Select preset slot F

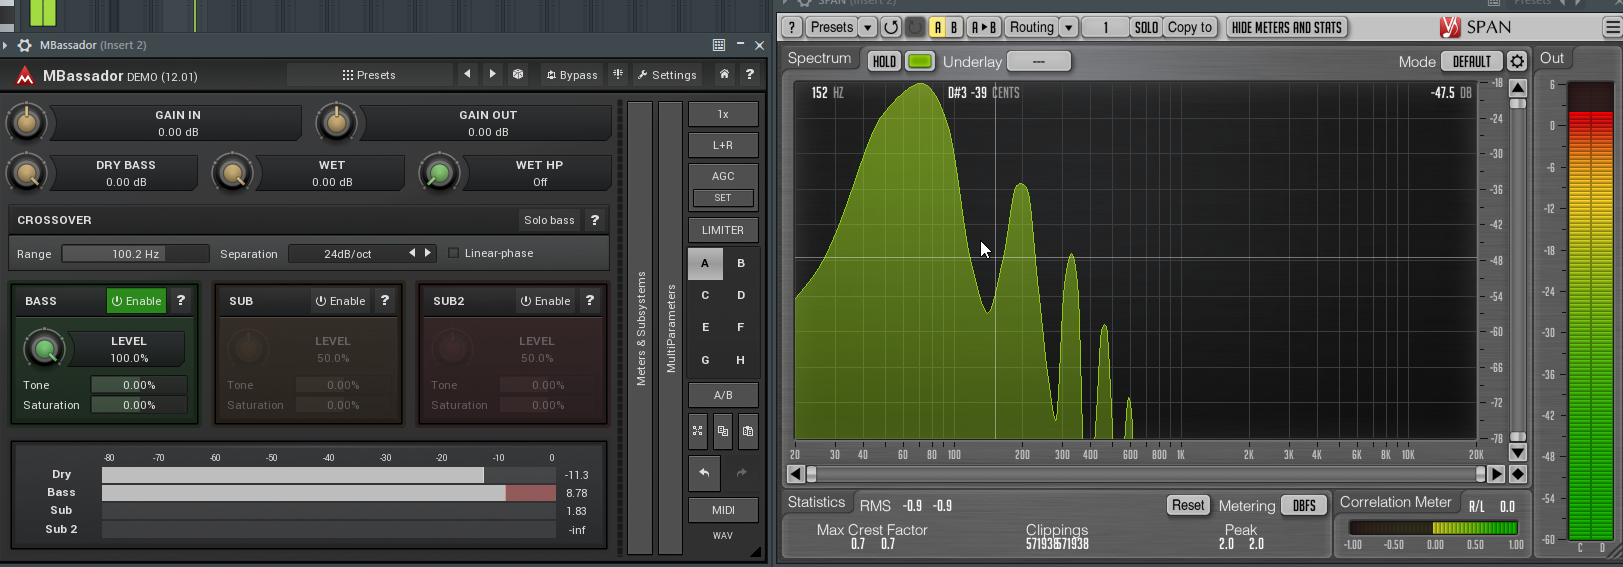(x=741, y=327)
